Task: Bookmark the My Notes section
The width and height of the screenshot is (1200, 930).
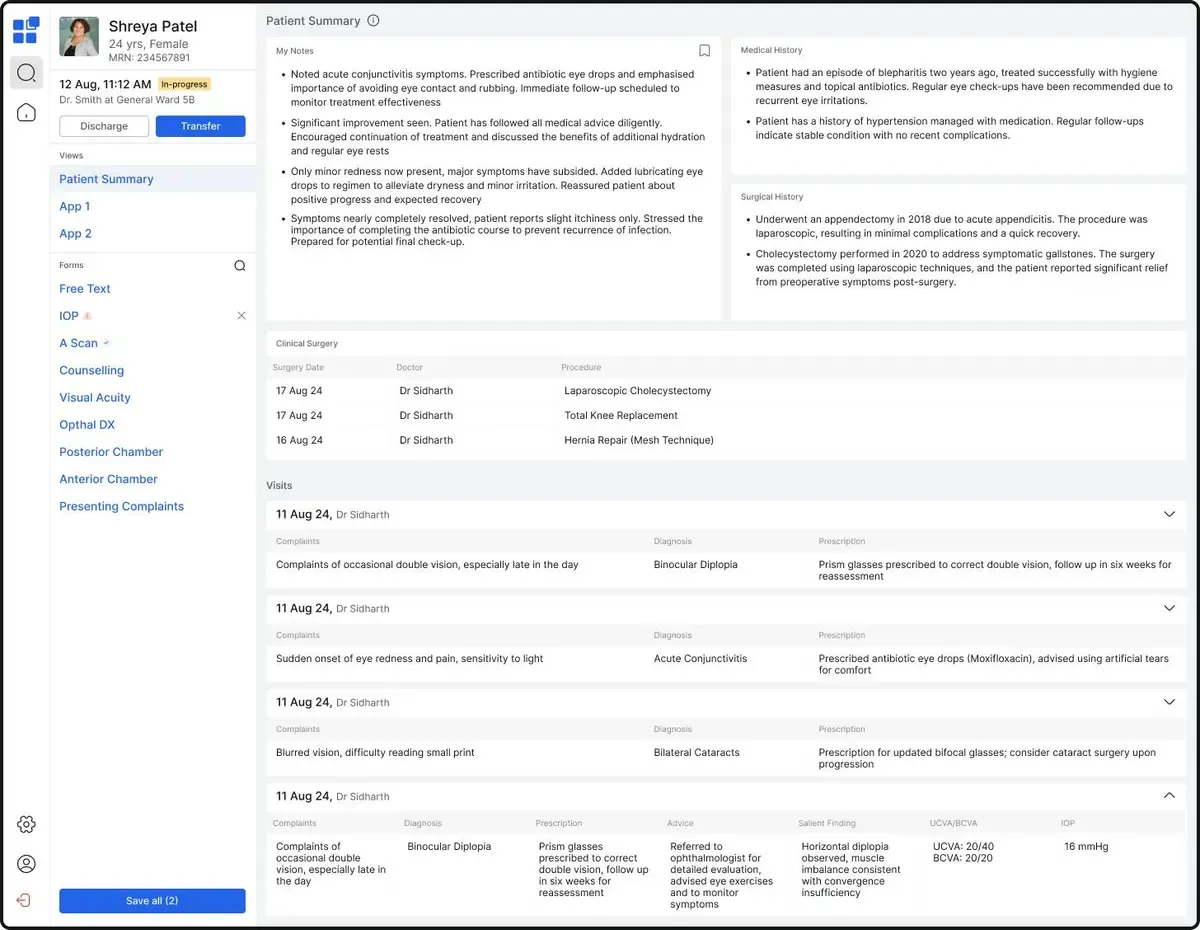Action: click(x=704, y=50)
